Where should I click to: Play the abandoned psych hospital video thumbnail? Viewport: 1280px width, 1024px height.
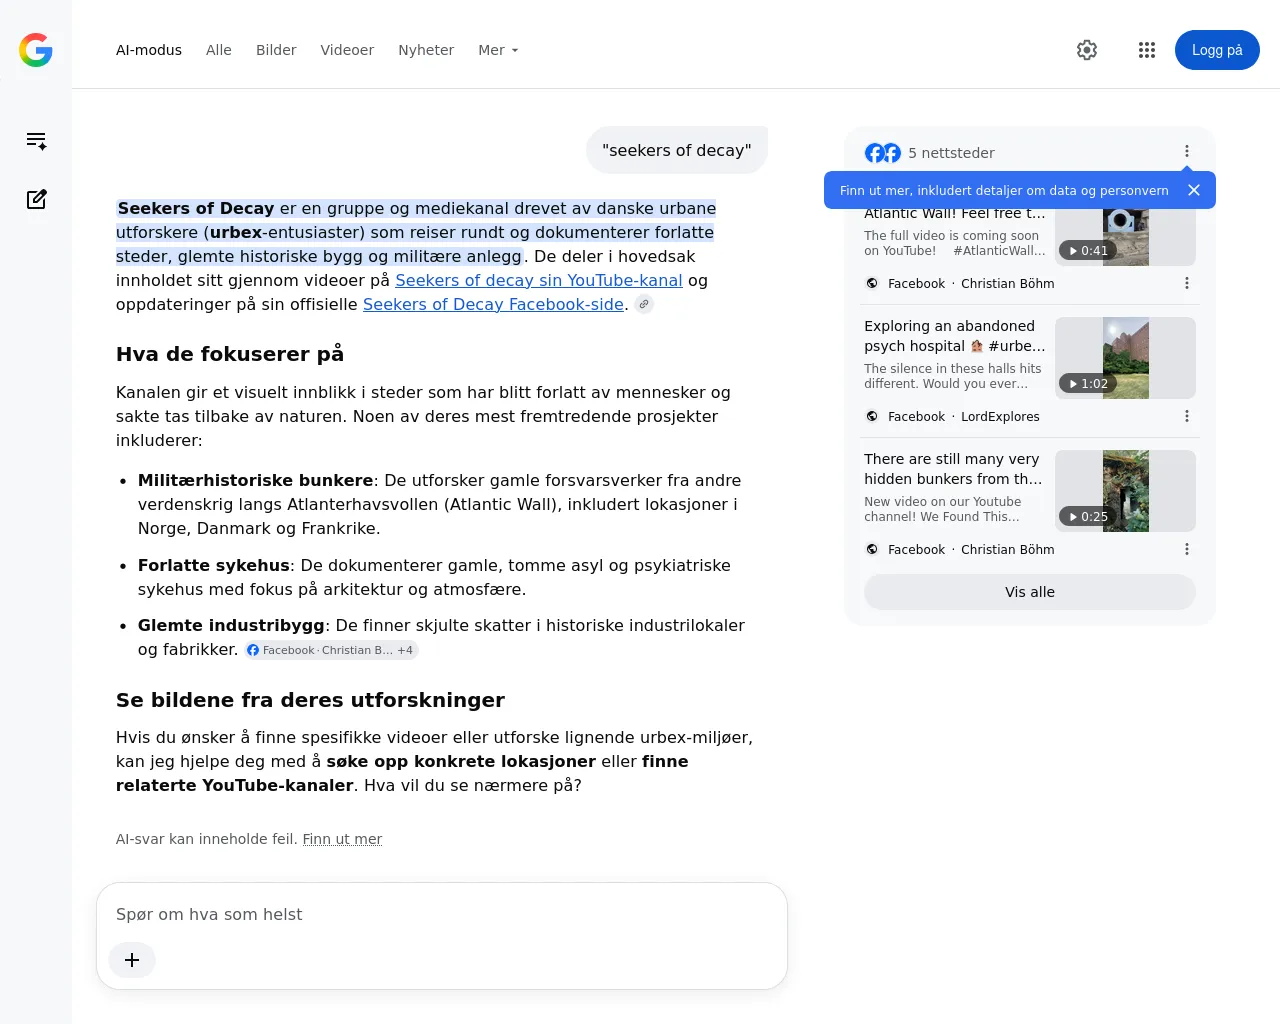[x=1126, y=358]
